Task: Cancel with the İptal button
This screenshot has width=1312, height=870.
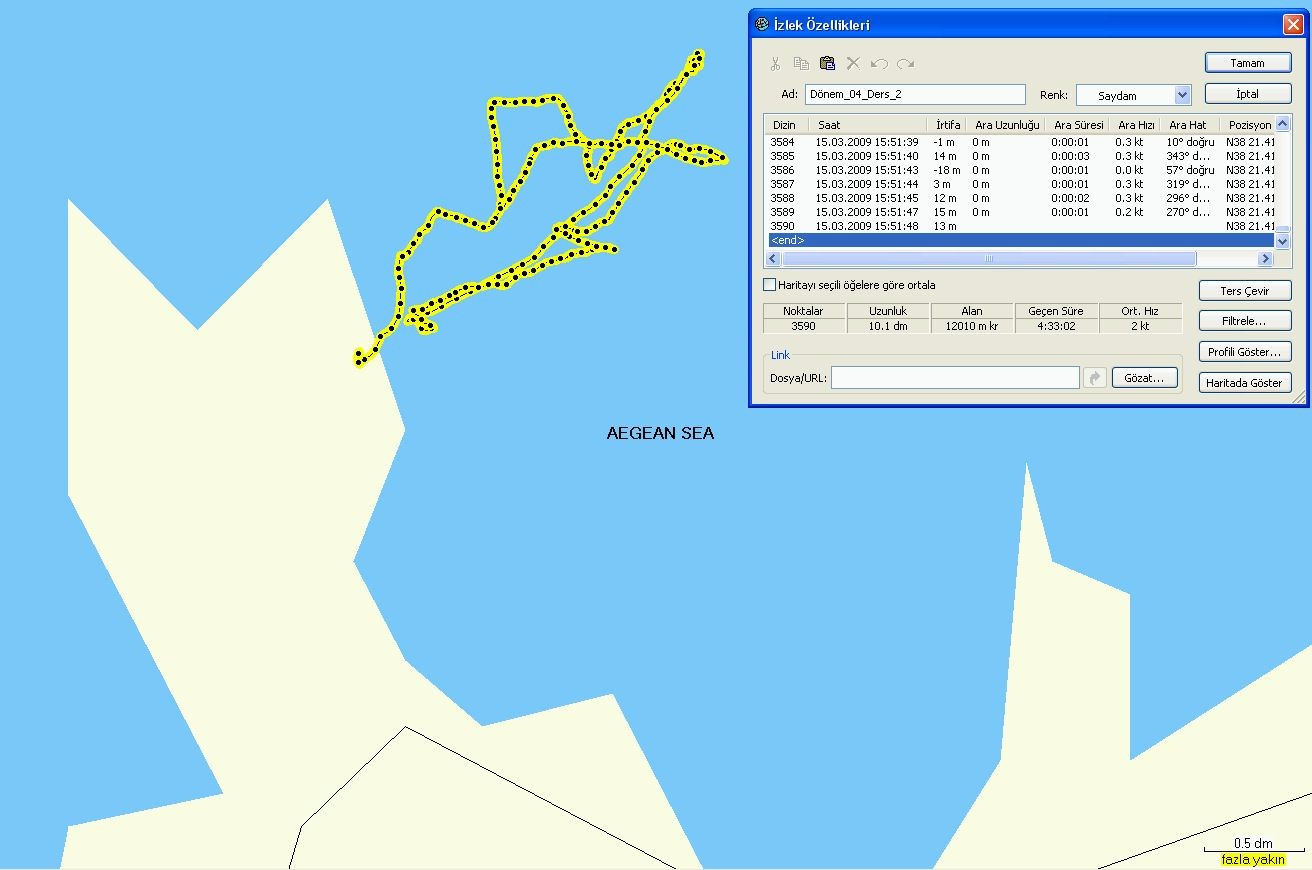Action: coord(1247,94)
